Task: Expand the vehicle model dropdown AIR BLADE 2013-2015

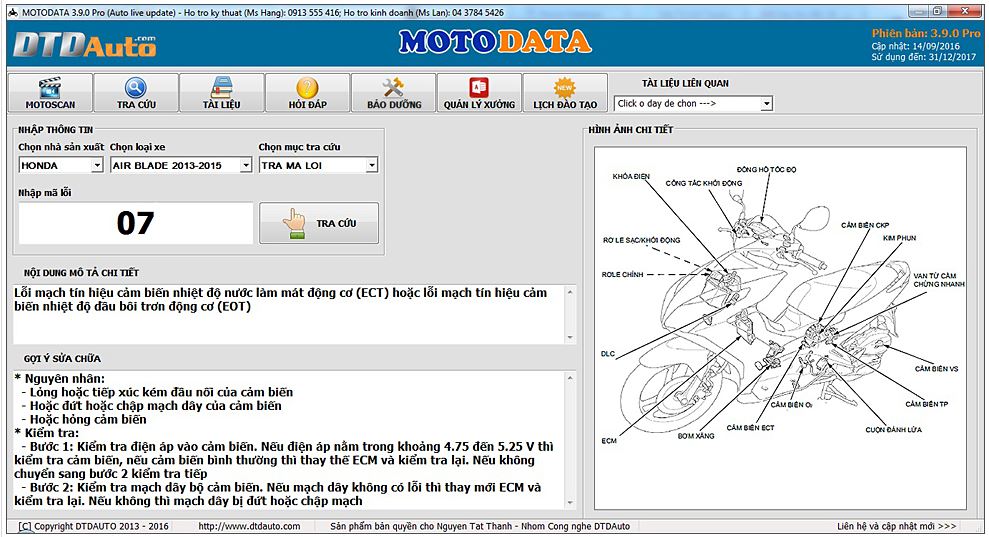Action: point(246,165)
